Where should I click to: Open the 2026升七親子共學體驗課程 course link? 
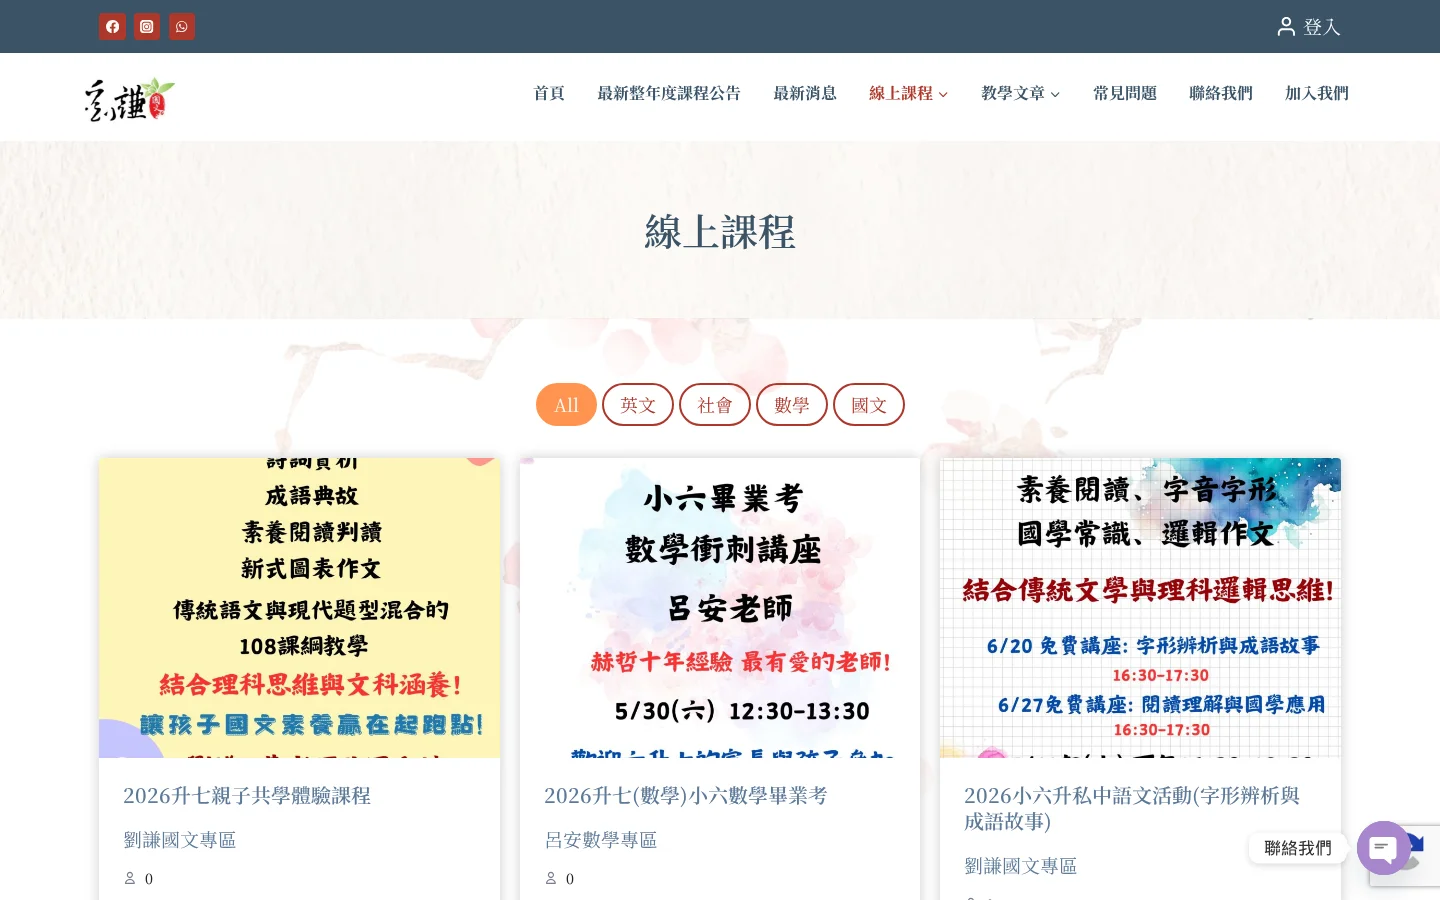tap(247, 795)
